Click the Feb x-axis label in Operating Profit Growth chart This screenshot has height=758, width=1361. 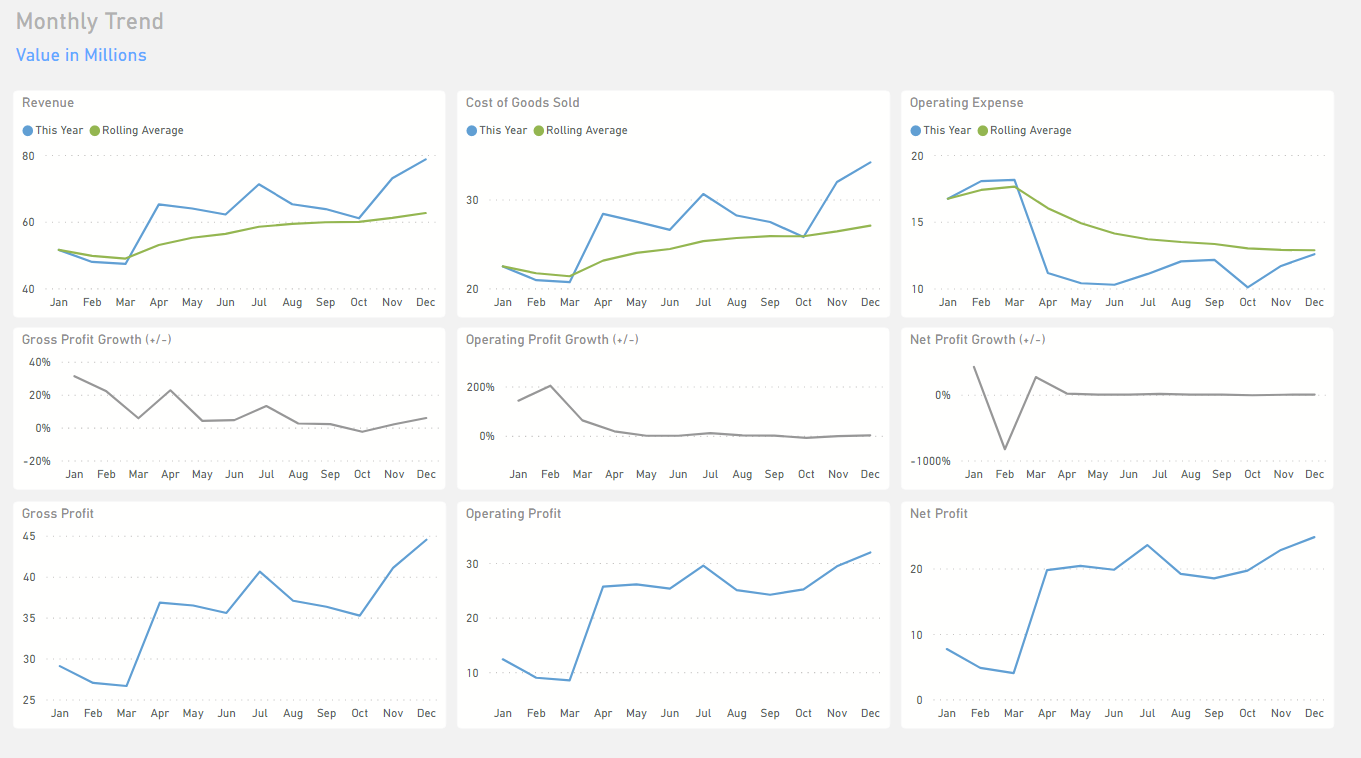tap(550, 474)
